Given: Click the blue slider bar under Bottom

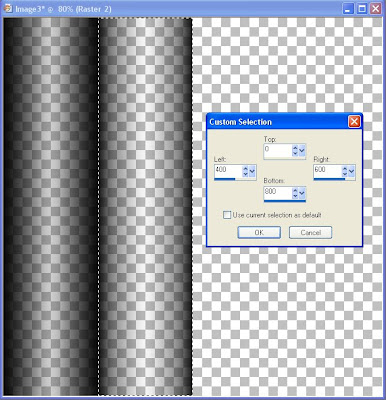Looking at the screenshot, I should (x=285, y=201).
